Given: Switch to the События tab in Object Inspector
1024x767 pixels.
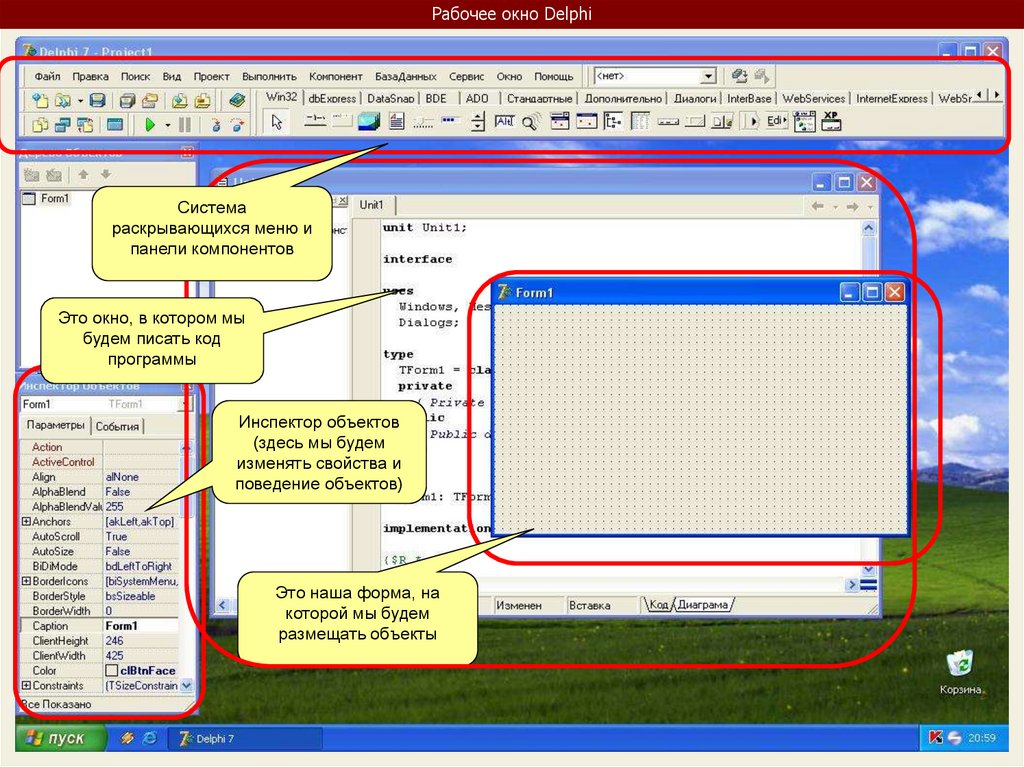Looking at the screenshot, I should pos(117,427).
